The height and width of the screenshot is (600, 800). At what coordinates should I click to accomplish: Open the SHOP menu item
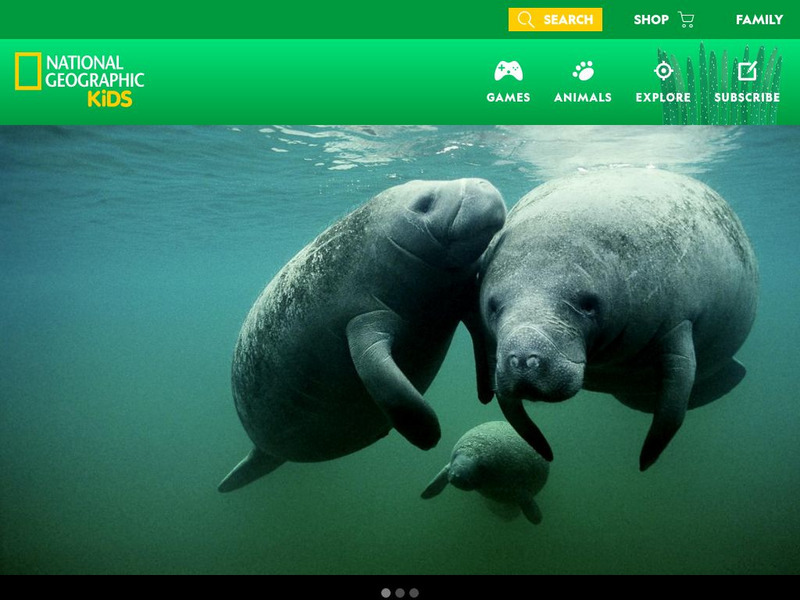(x=650, y=17)
